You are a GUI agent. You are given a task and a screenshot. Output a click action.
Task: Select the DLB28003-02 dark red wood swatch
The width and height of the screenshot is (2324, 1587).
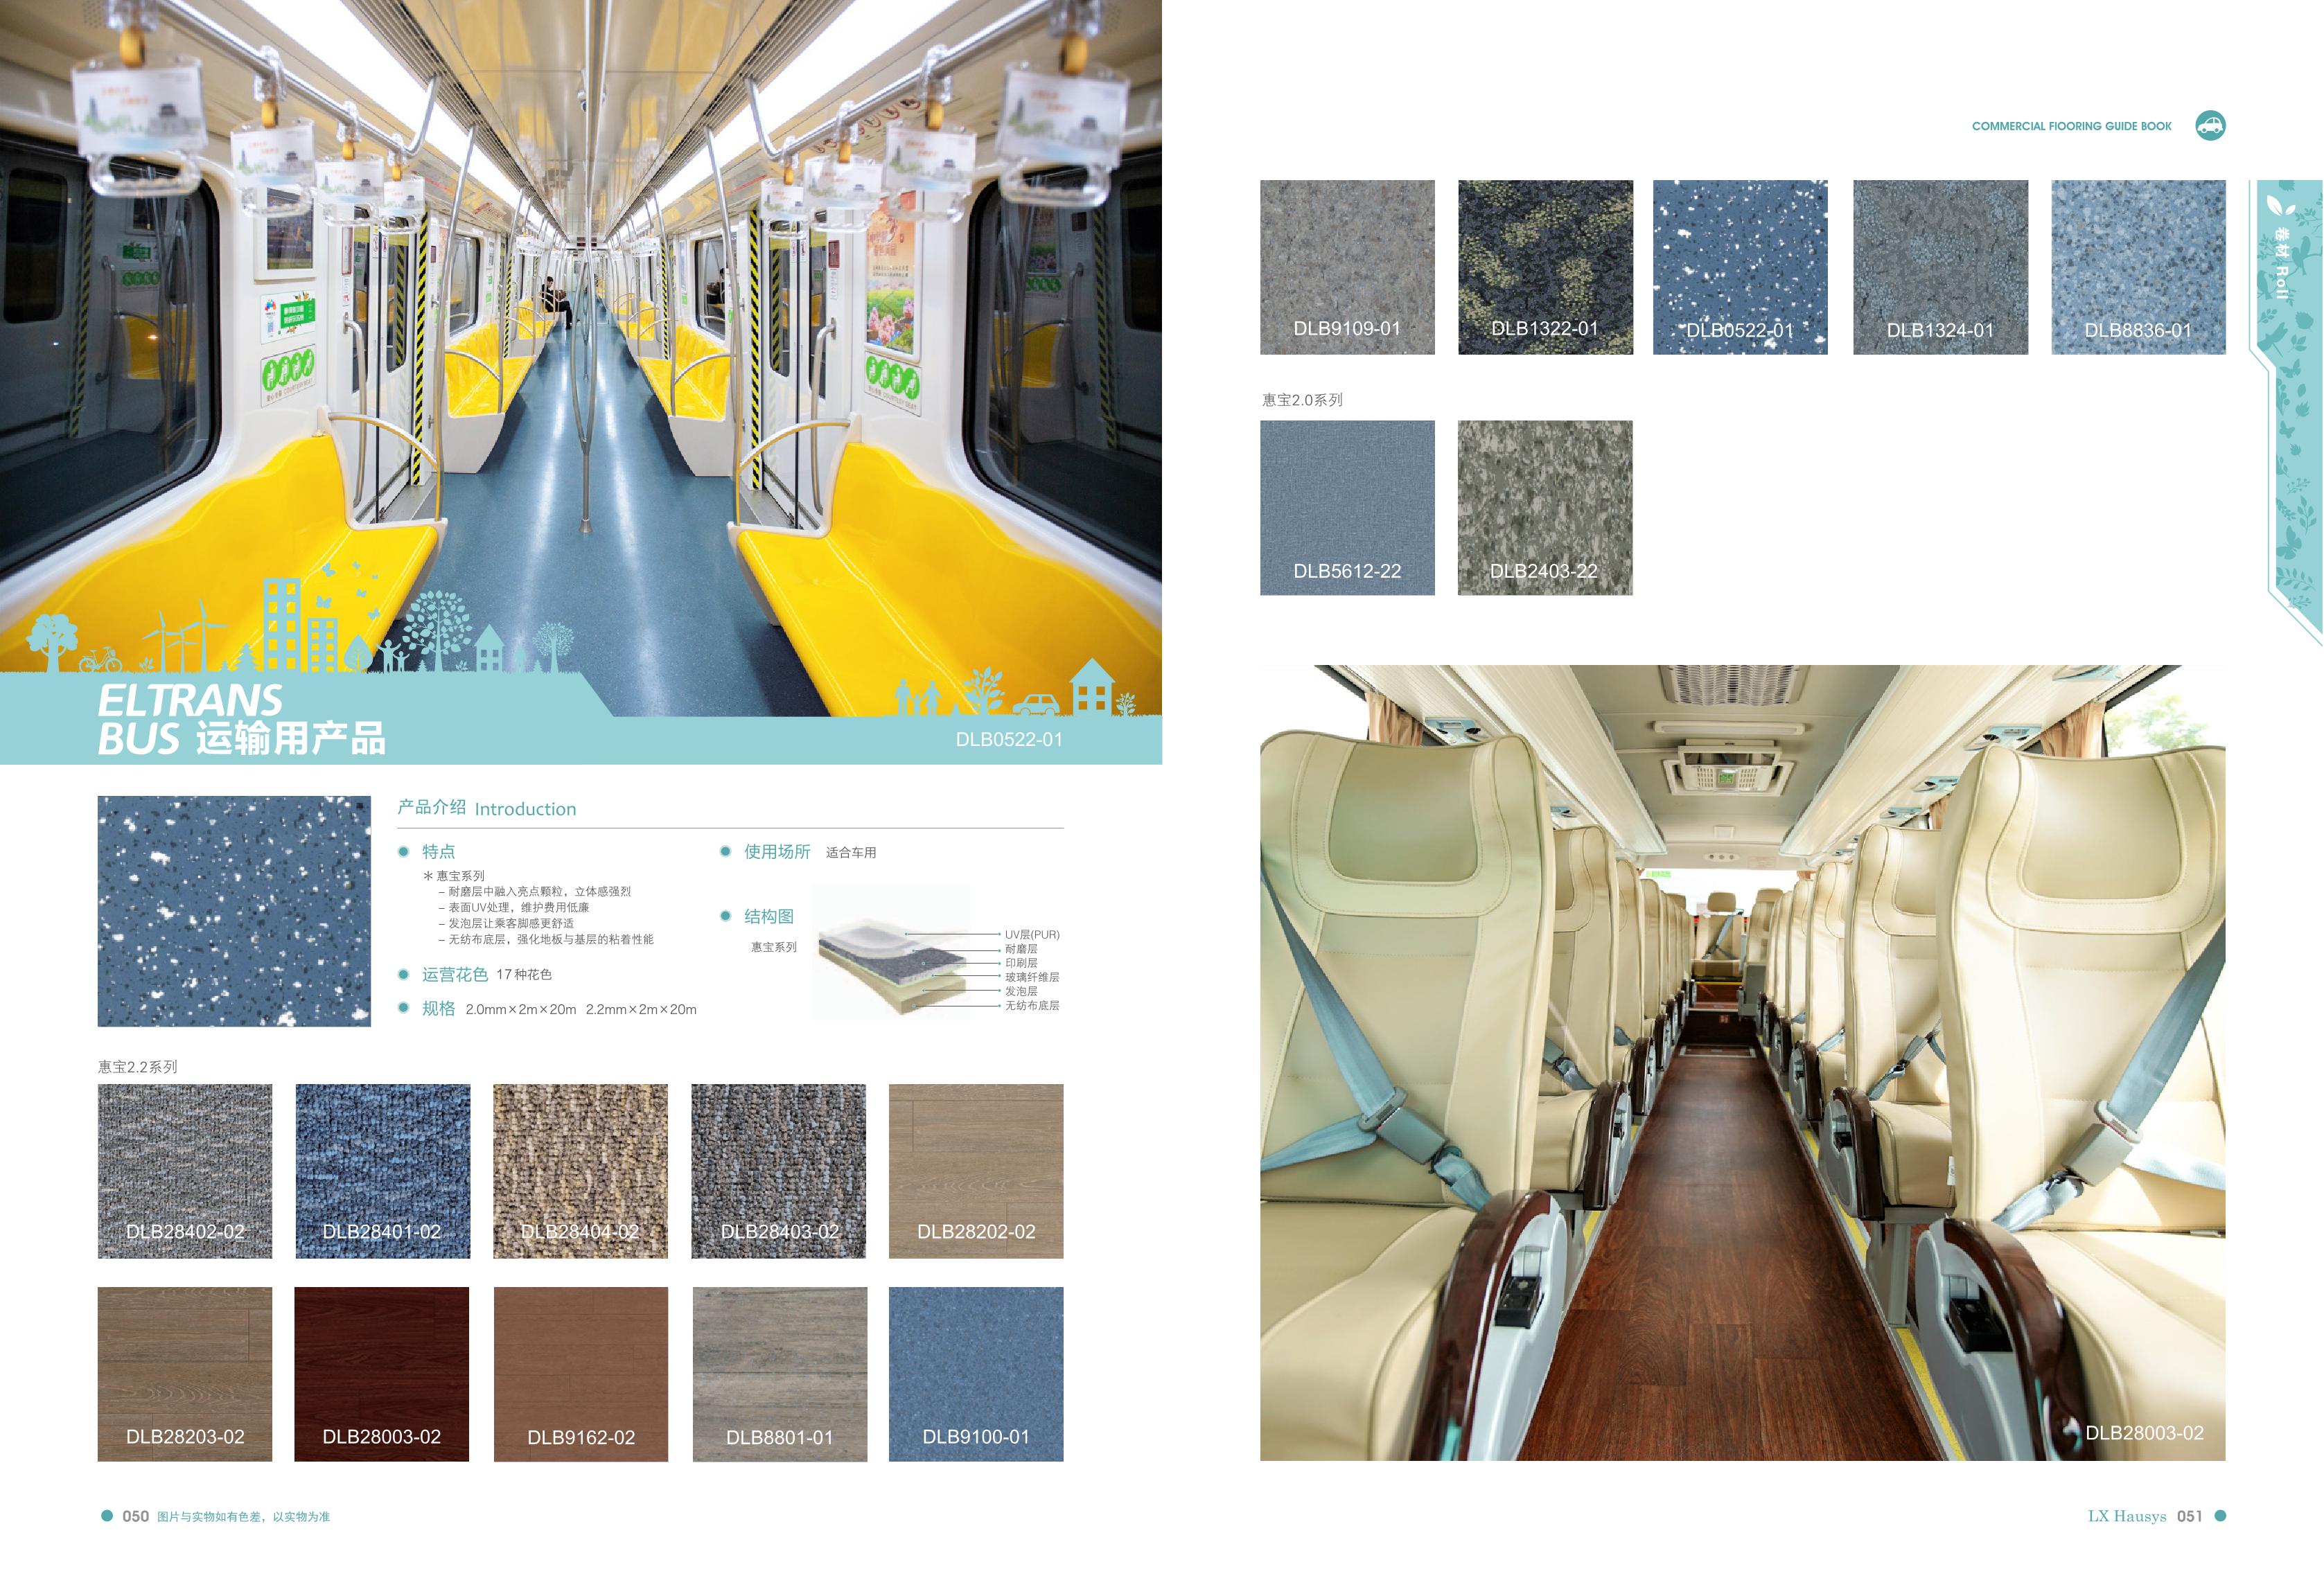[x=381, y=1374]
